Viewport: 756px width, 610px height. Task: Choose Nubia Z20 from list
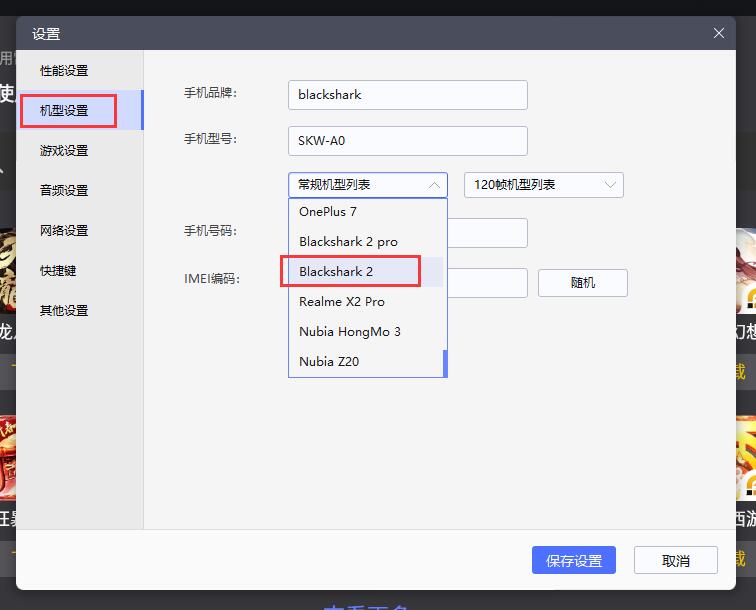366,361
